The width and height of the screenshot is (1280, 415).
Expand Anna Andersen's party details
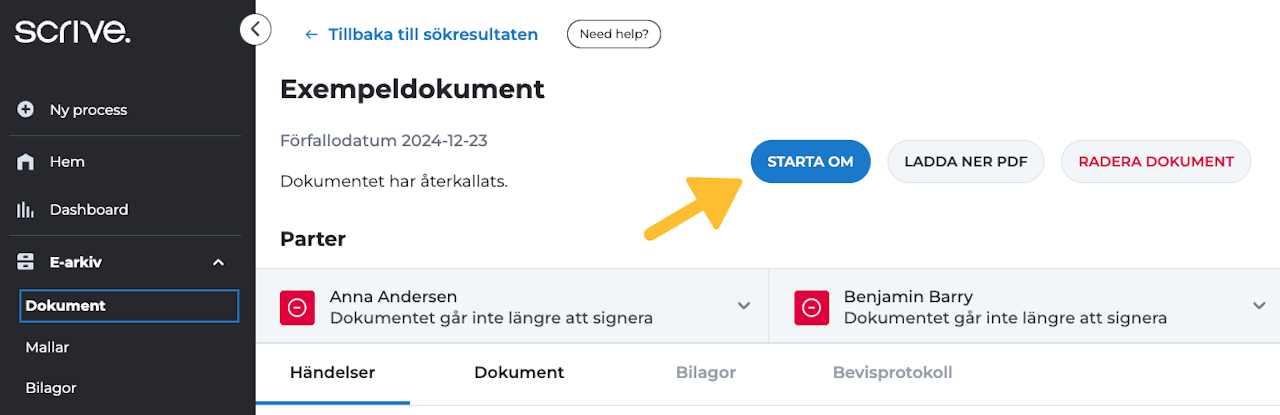click(744, 306)
